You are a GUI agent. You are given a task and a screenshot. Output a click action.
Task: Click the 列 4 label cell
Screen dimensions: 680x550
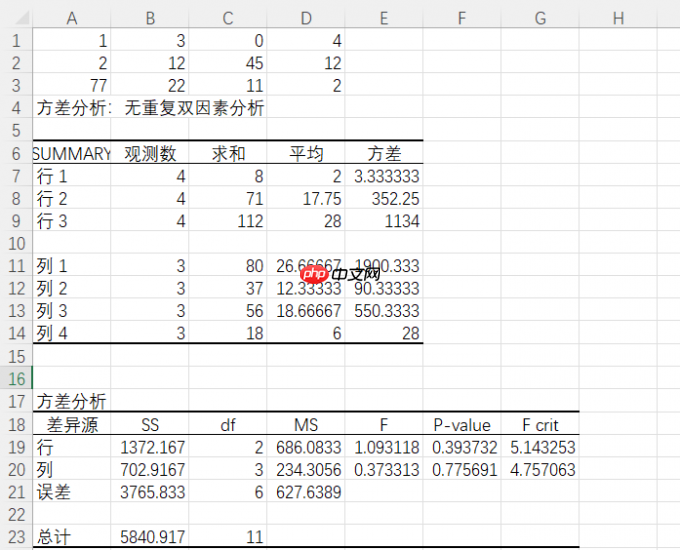coord(72,333)
